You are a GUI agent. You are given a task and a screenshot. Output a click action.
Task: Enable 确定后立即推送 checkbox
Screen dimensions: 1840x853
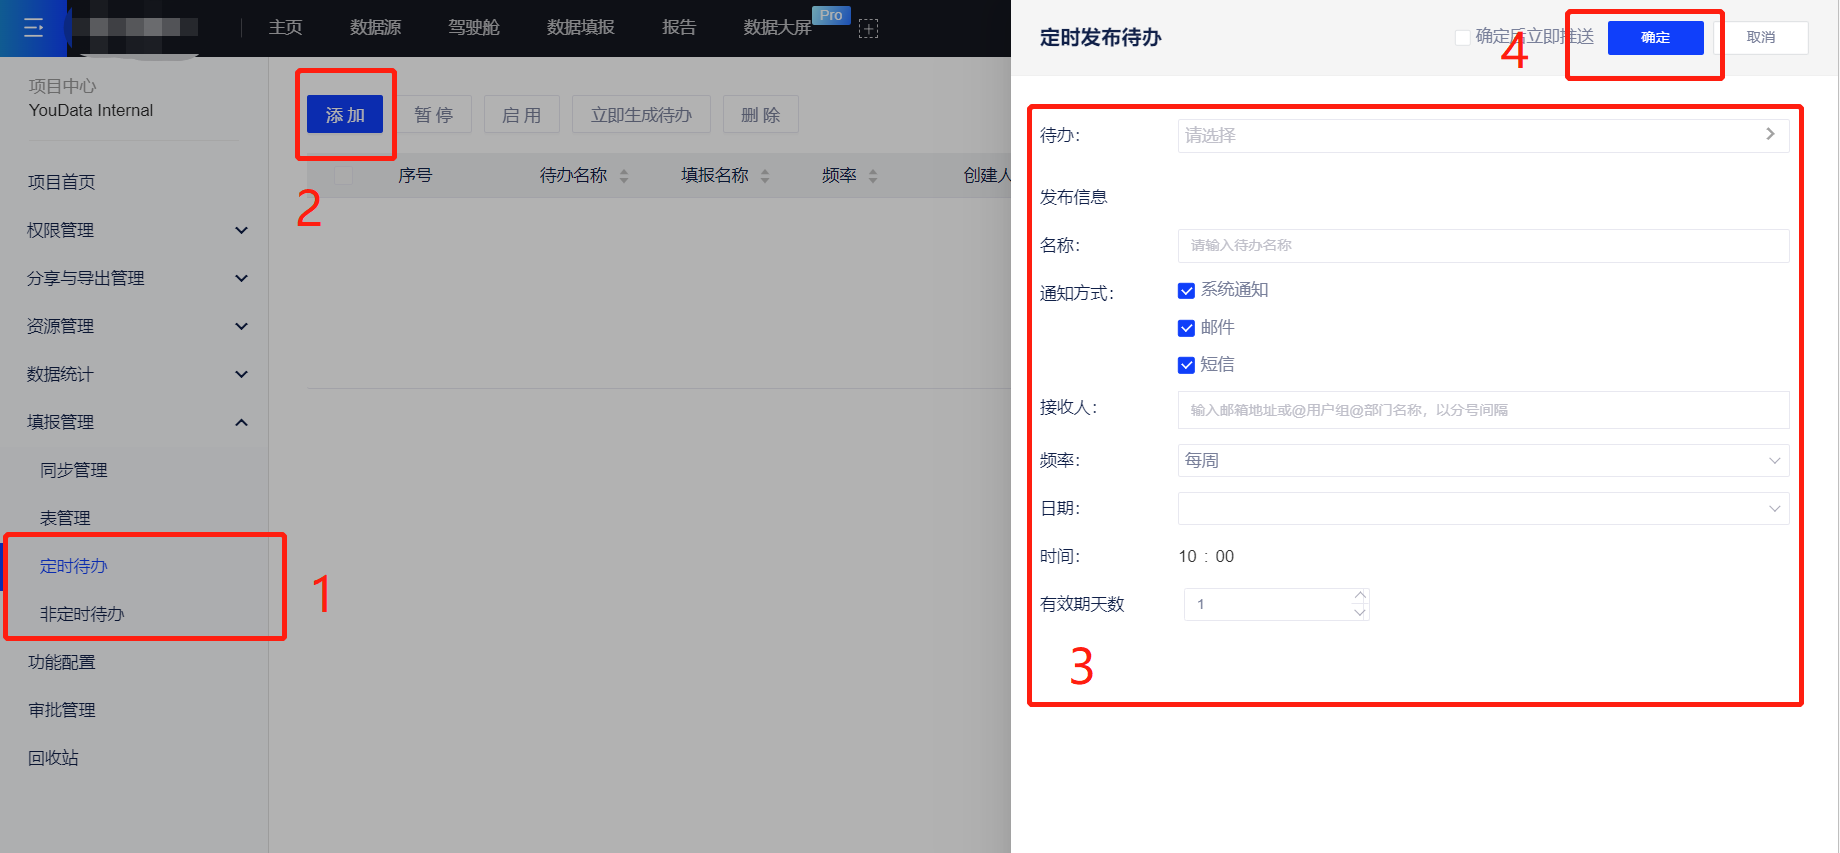[1462, 38]
